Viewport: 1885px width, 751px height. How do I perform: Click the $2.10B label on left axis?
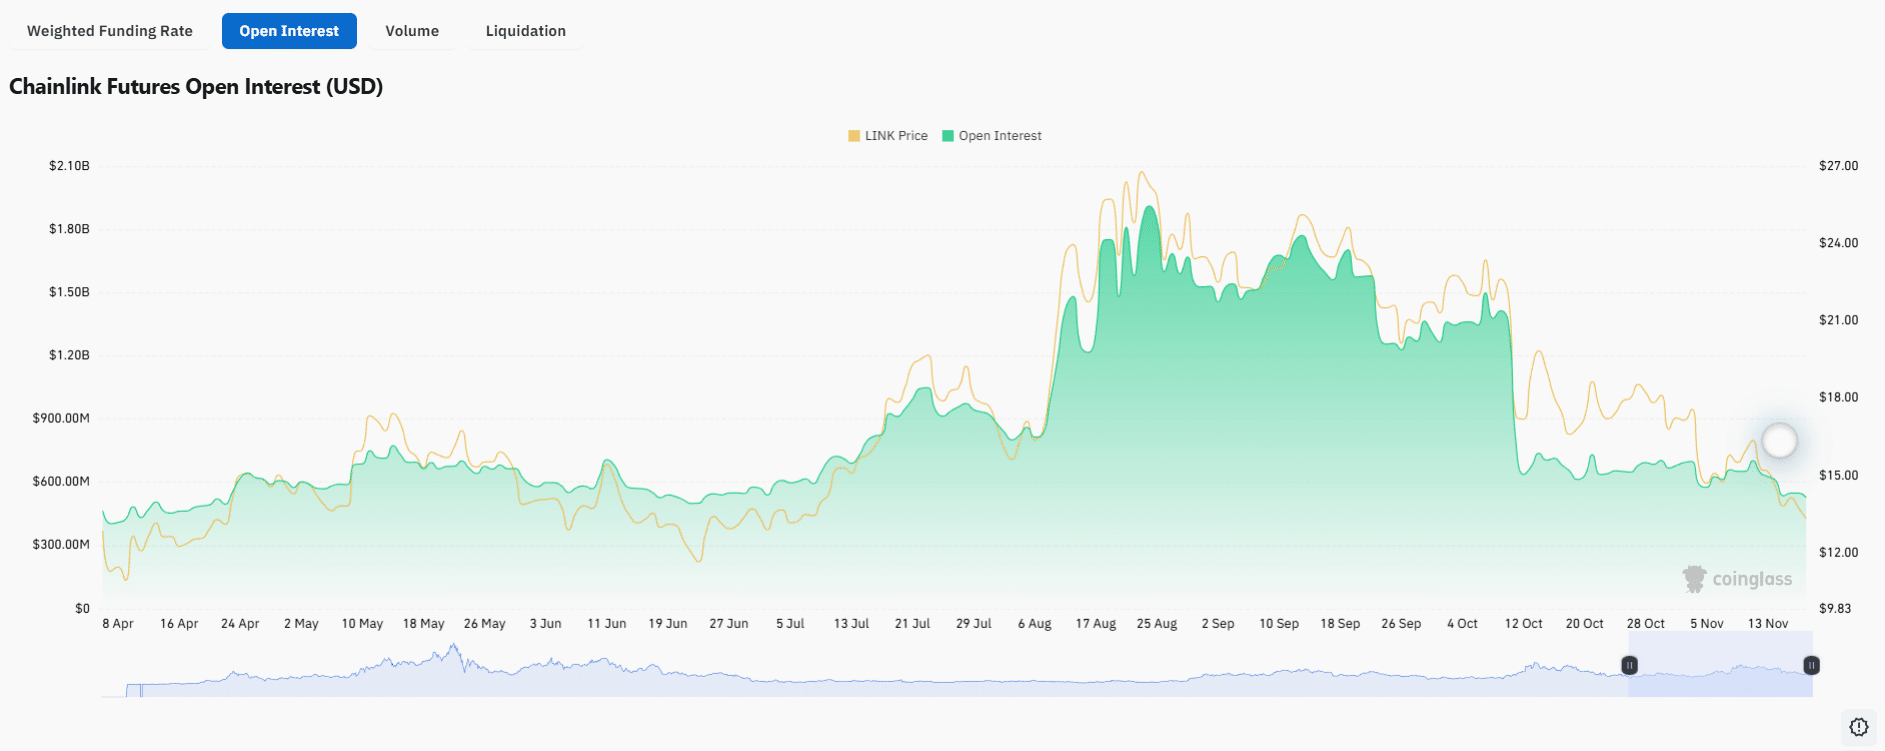pos(69,166)
